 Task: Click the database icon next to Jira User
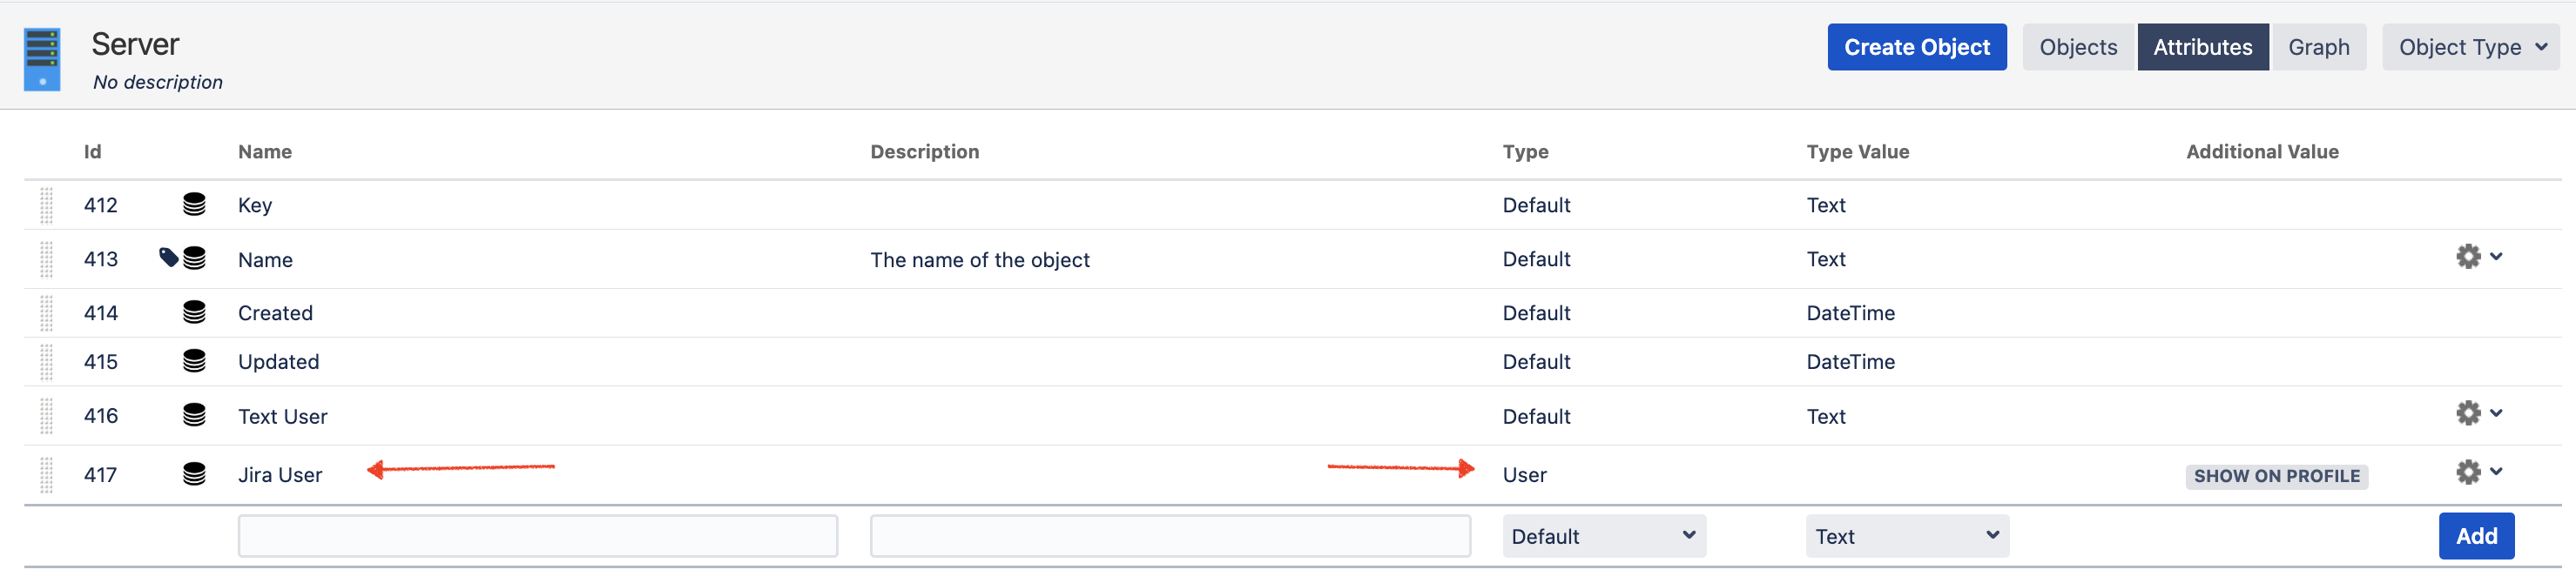tap(194, 474)
